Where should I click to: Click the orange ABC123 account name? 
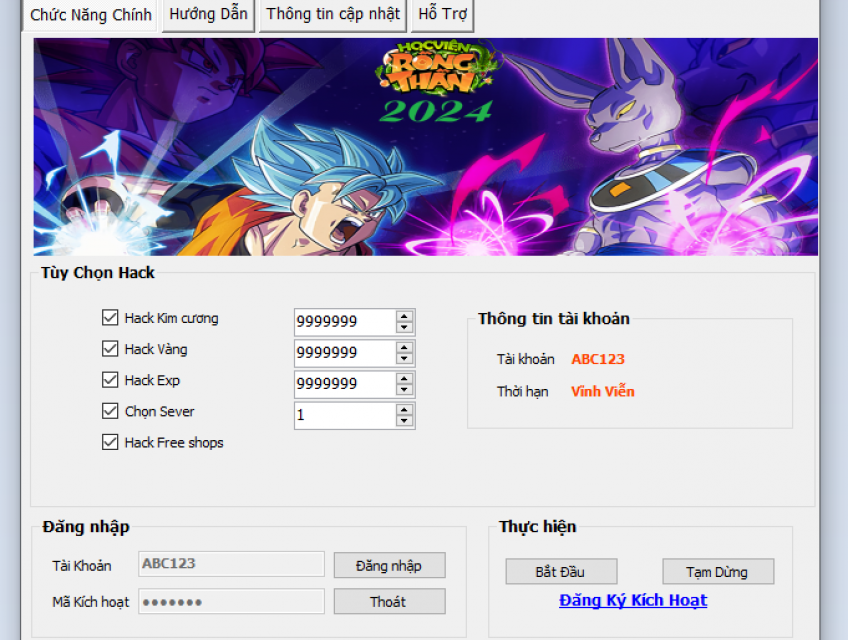tap(598, 359)
